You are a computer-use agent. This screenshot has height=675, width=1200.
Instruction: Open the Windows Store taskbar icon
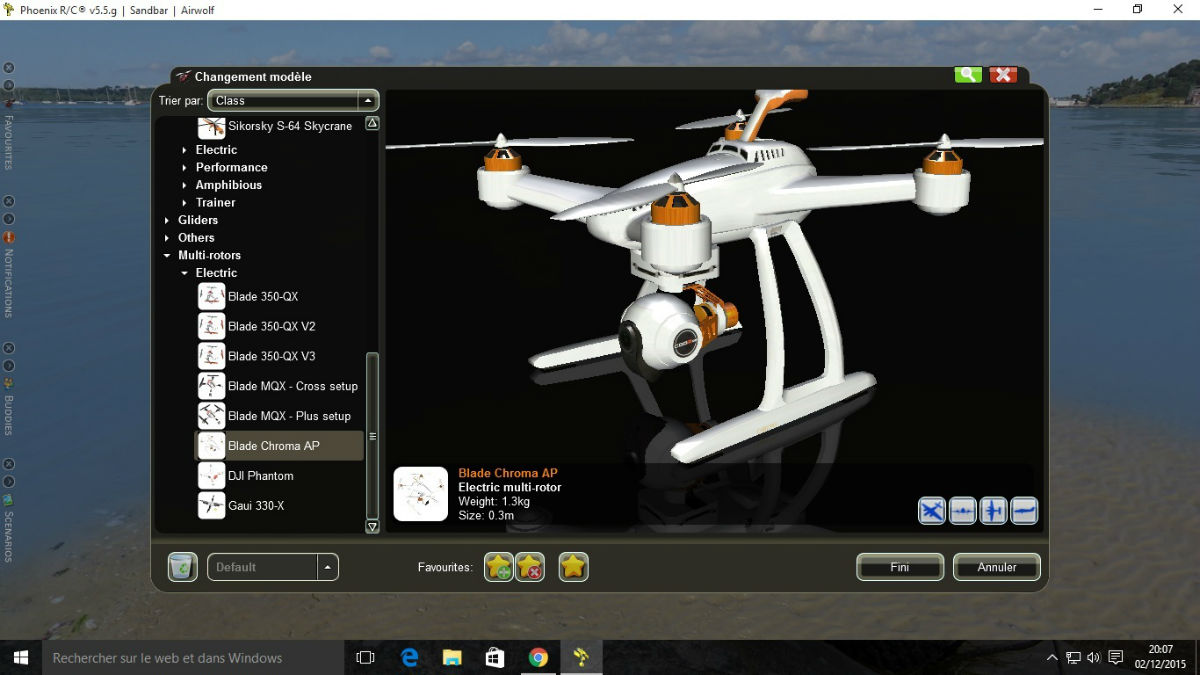tap(495, 657)
